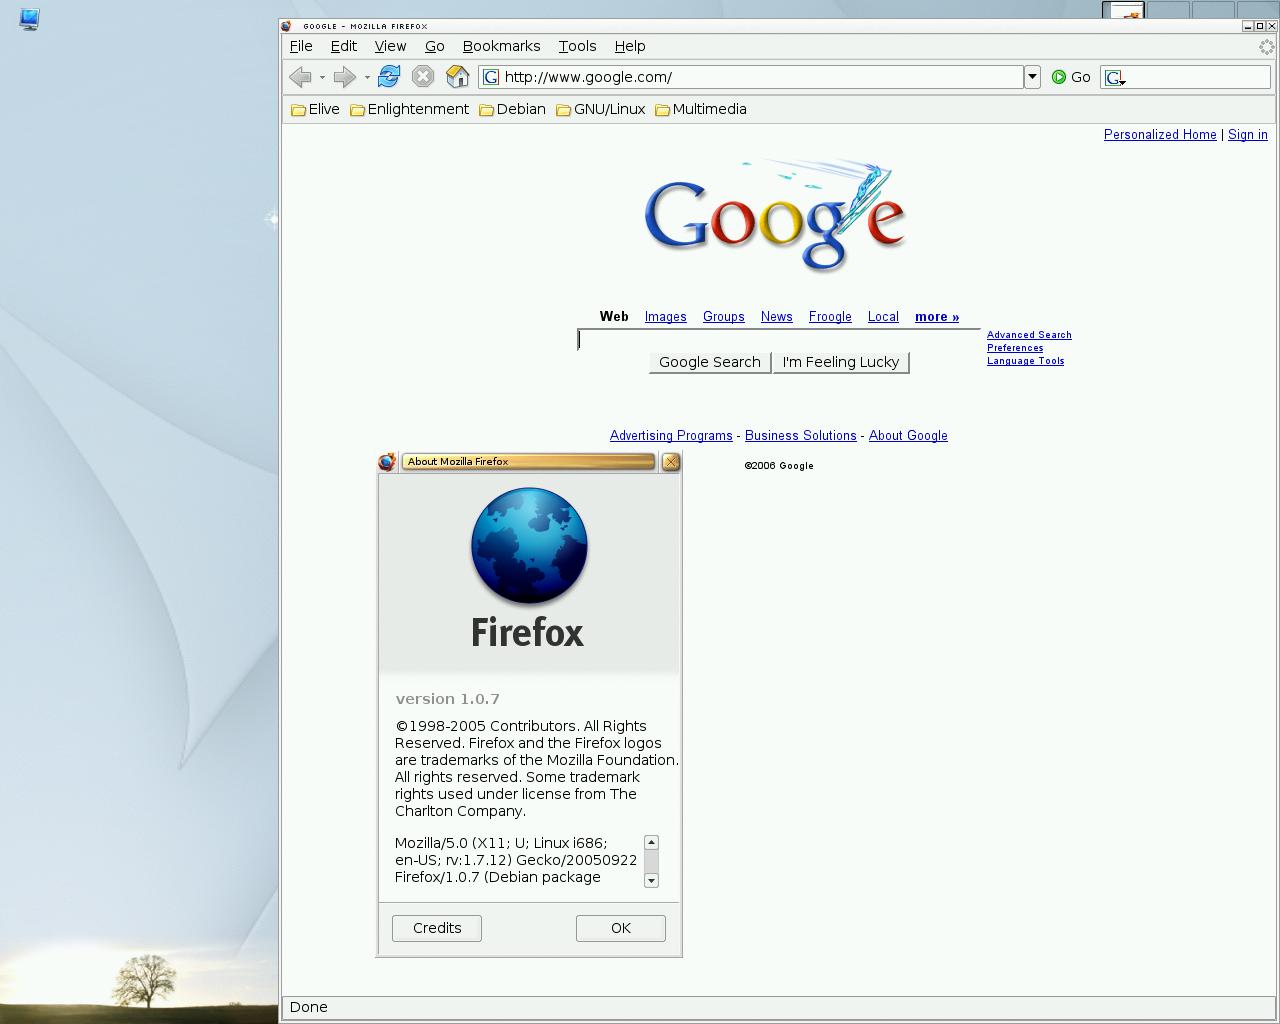Click the Back navigation arrow
The image size is (1280, 1024).
click(299, 77)
